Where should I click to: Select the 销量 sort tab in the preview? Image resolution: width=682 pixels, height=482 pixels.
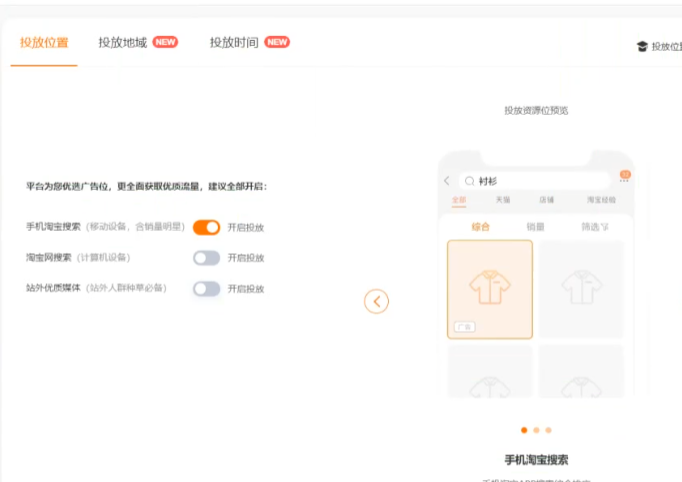coord(536,227)
